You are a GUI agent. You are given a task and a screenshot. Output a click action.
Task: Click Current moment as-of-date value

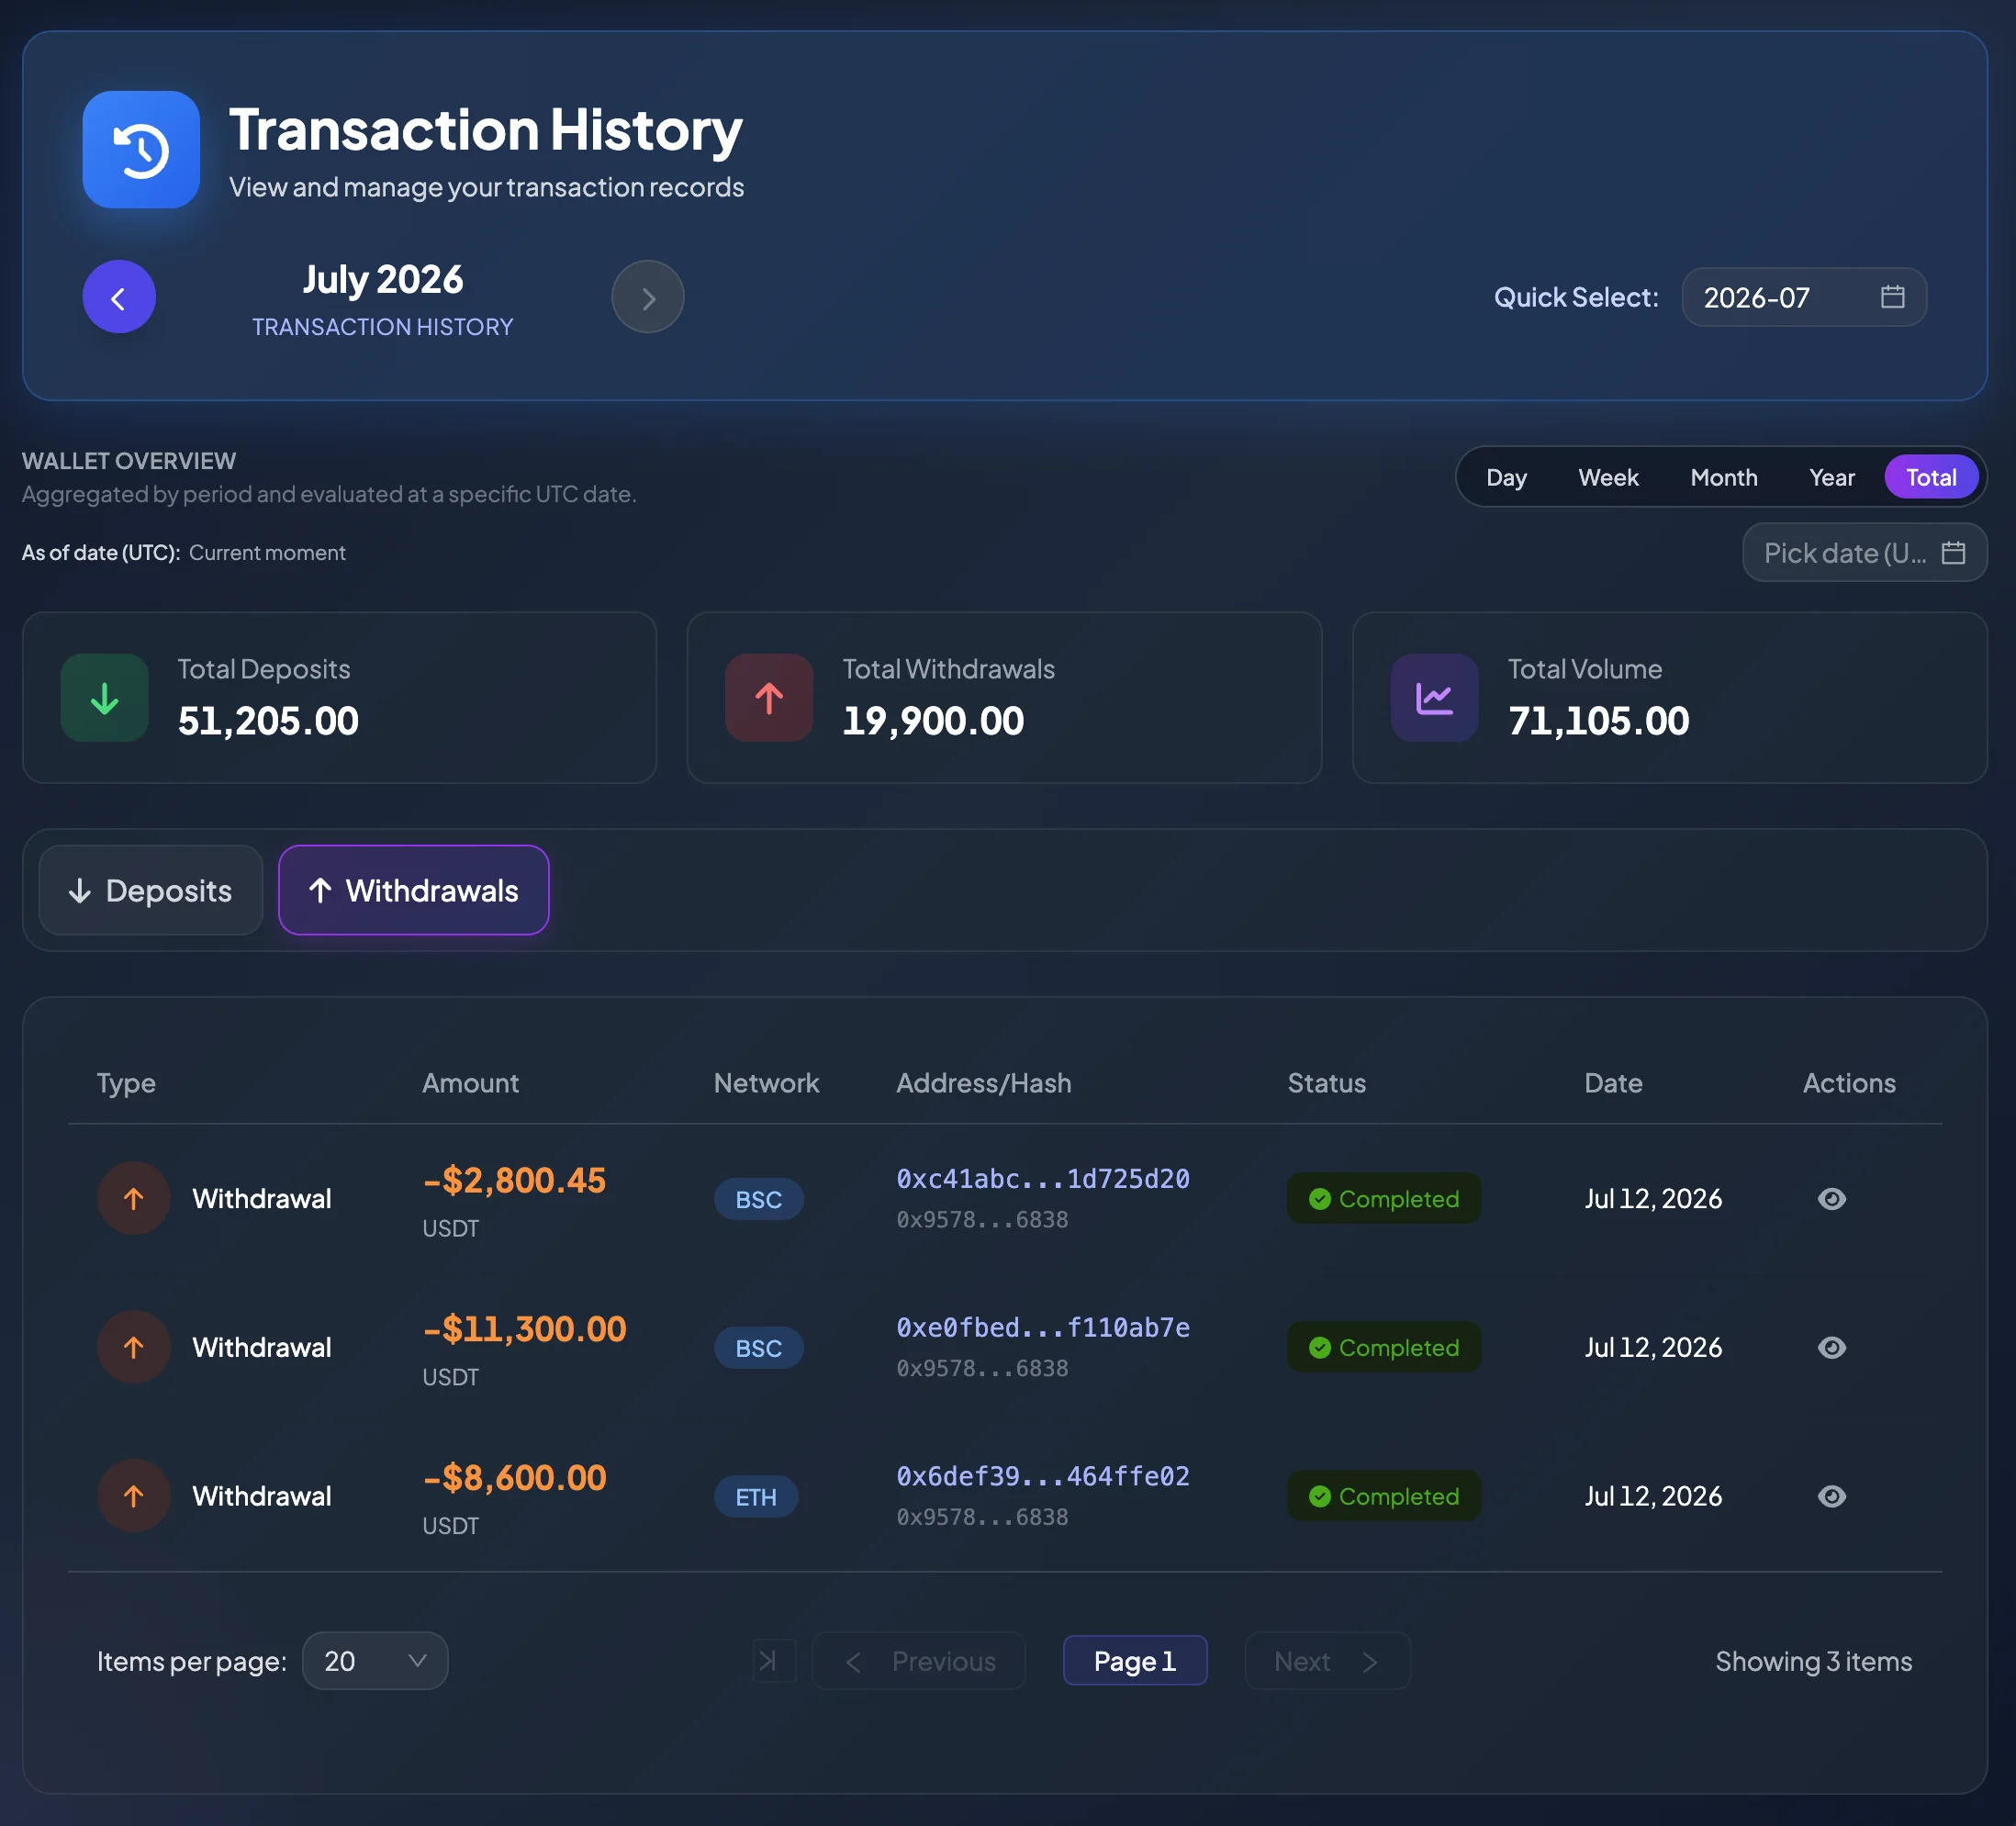267,553
